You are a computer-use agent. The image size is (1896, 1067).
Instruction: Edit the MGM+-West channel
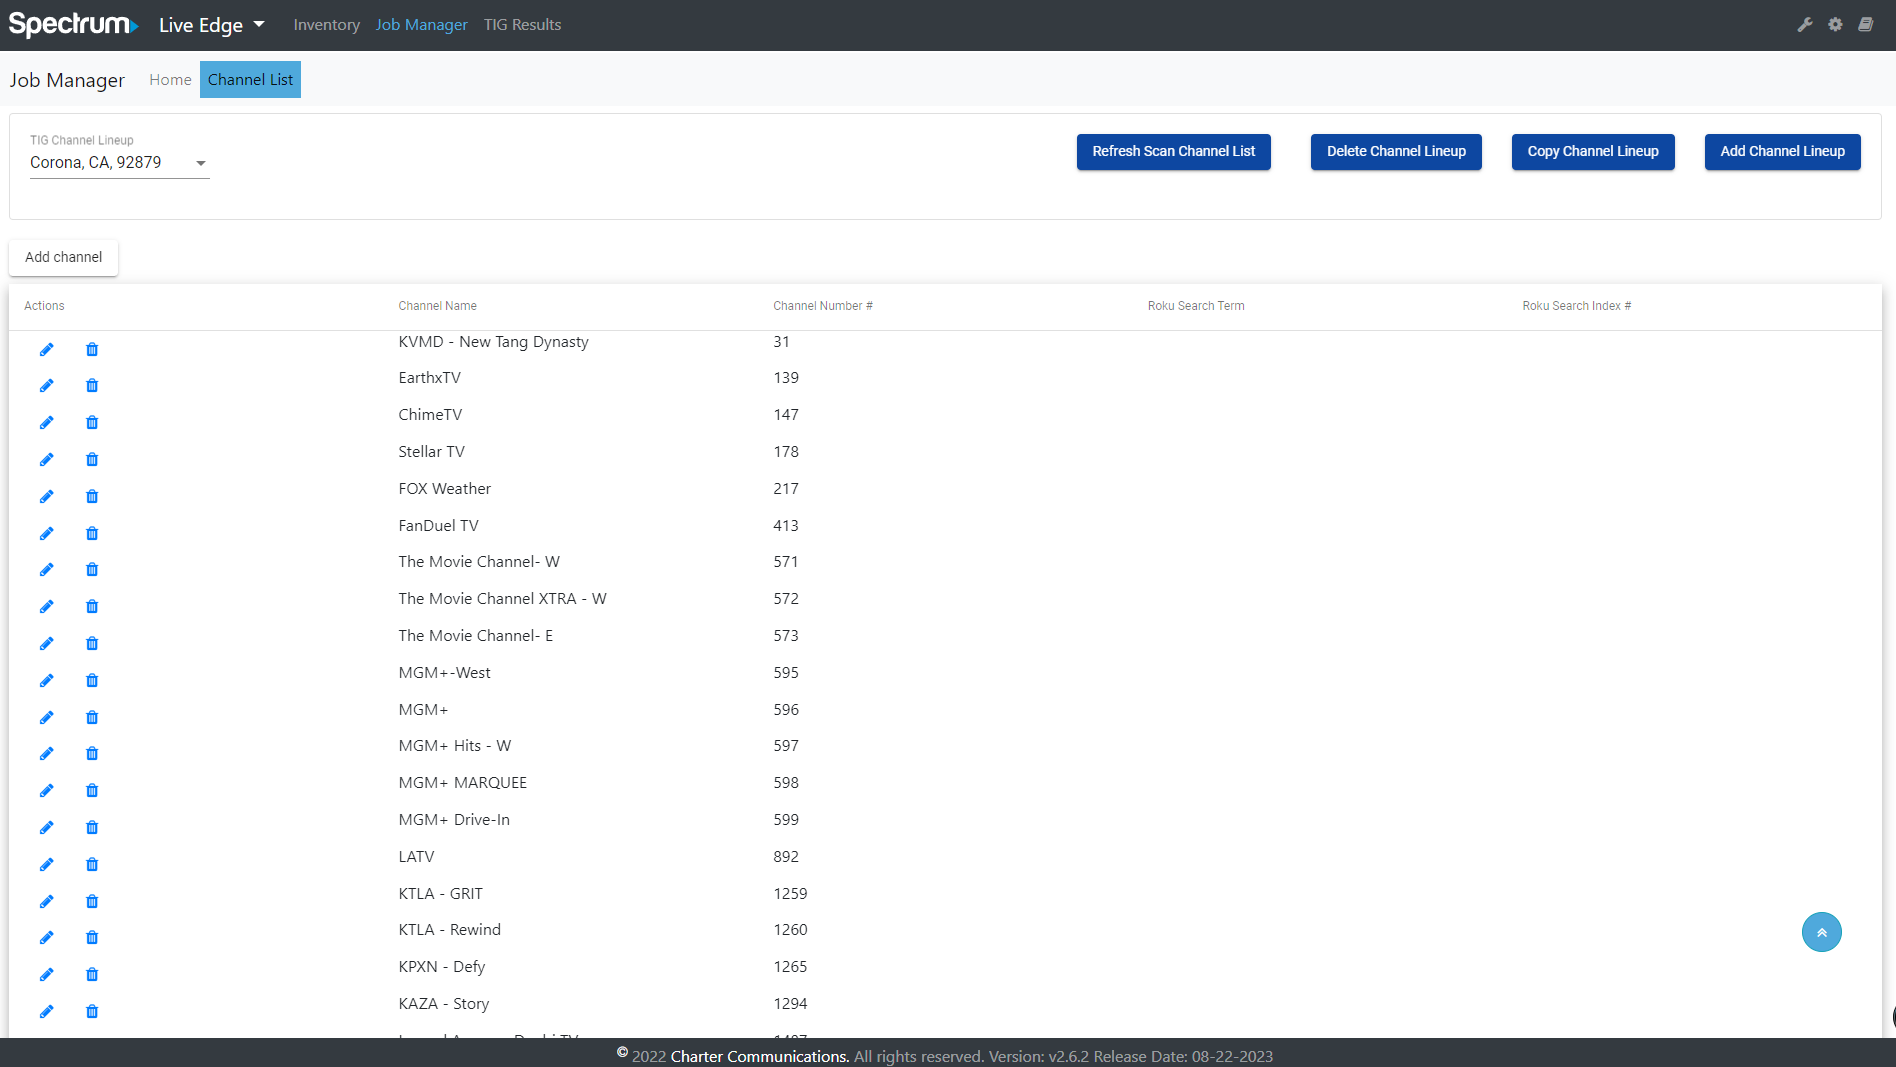[x=47, y=681]
